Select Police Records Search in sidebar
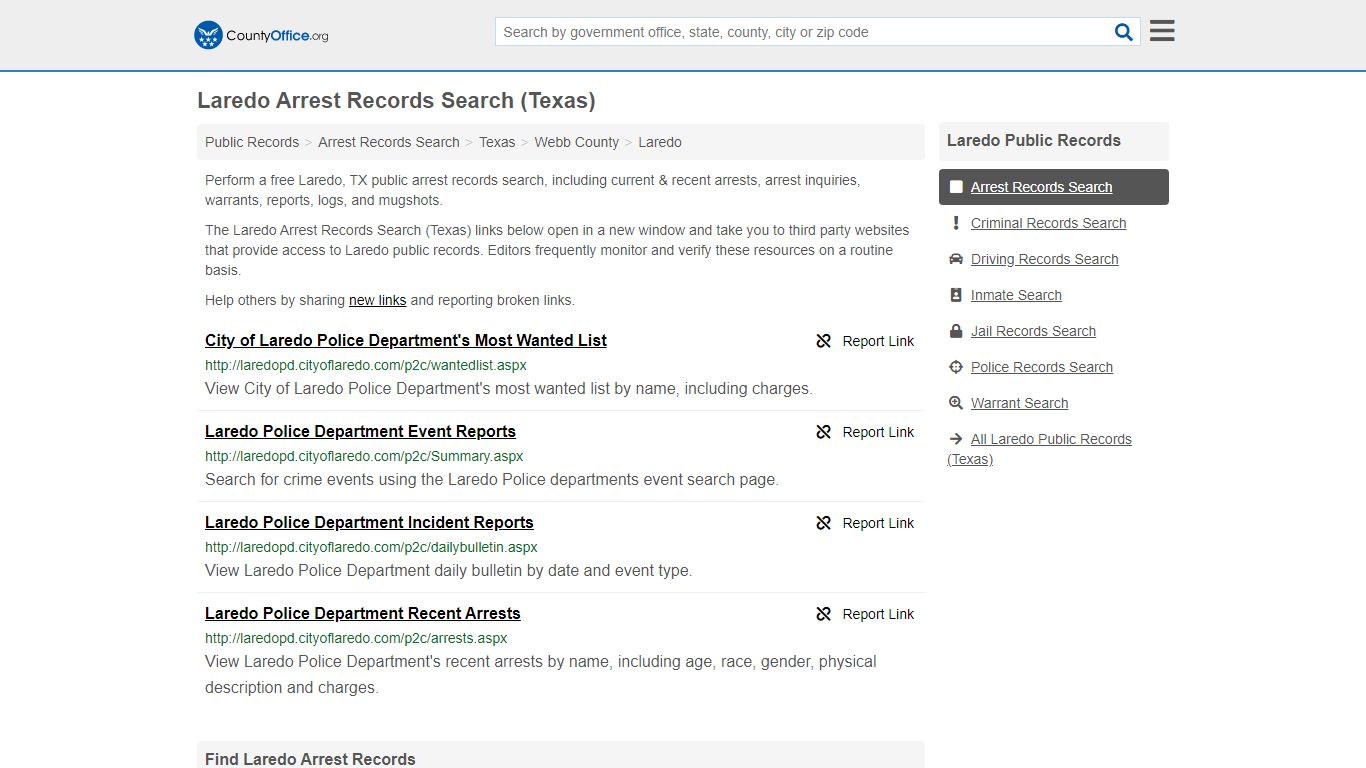1366x768 pixels. [x=1041, y=367]
